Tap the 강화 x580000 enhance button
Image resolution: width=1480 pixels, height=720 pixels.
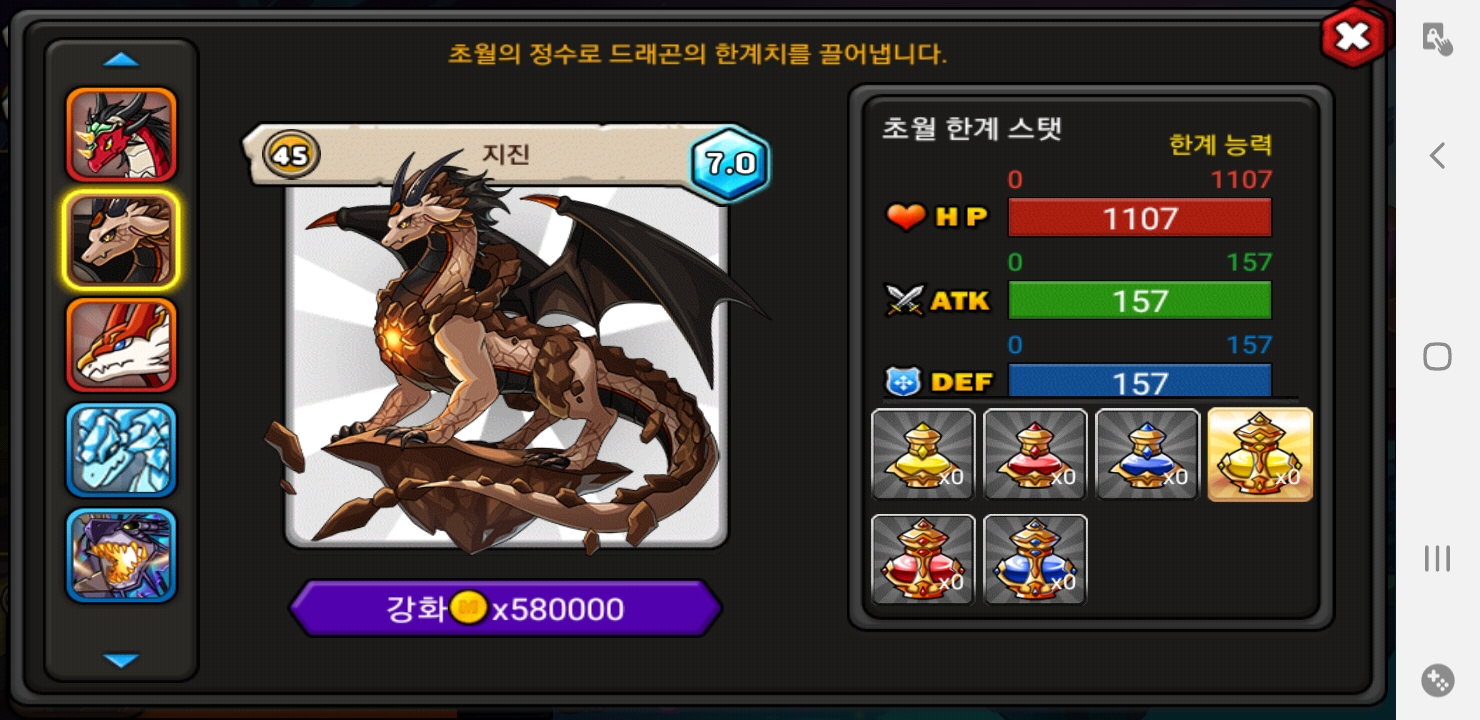tap(505, 608)
